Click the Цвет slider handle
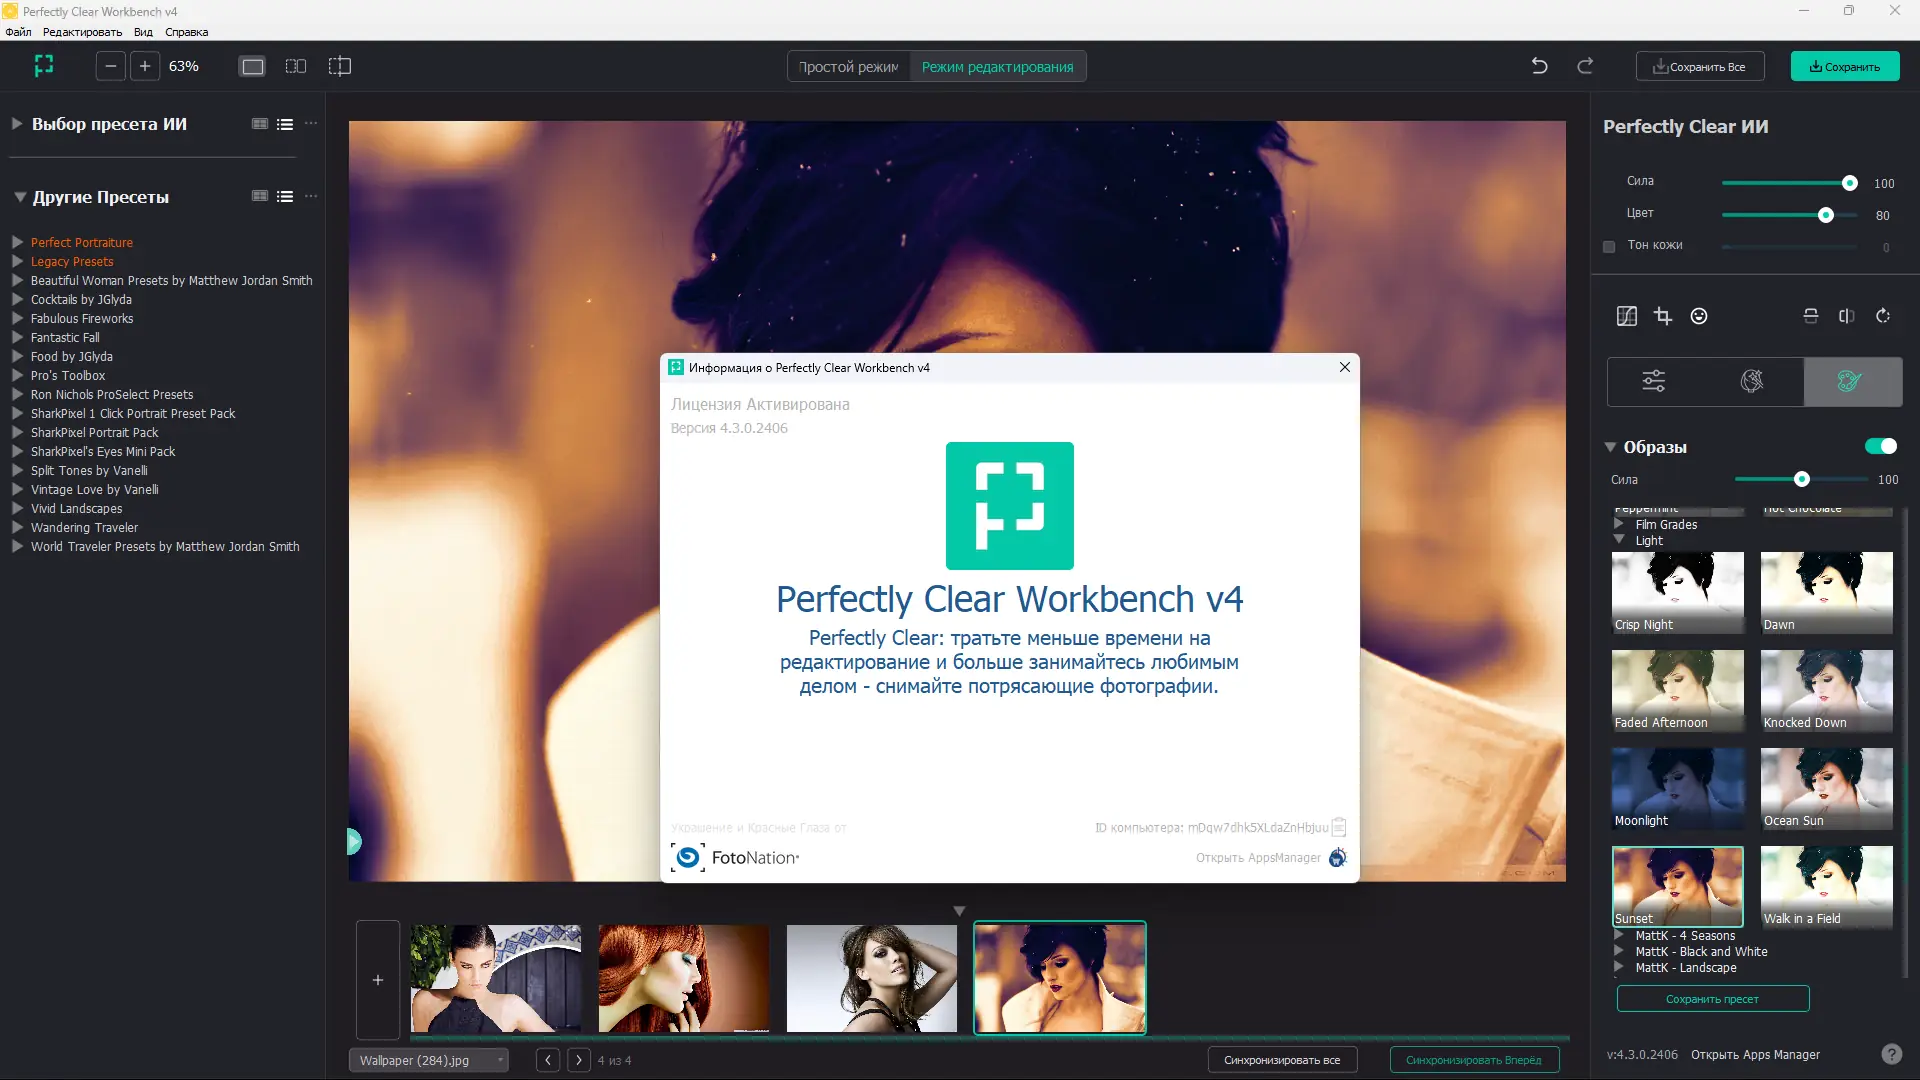 [1826, 215]
